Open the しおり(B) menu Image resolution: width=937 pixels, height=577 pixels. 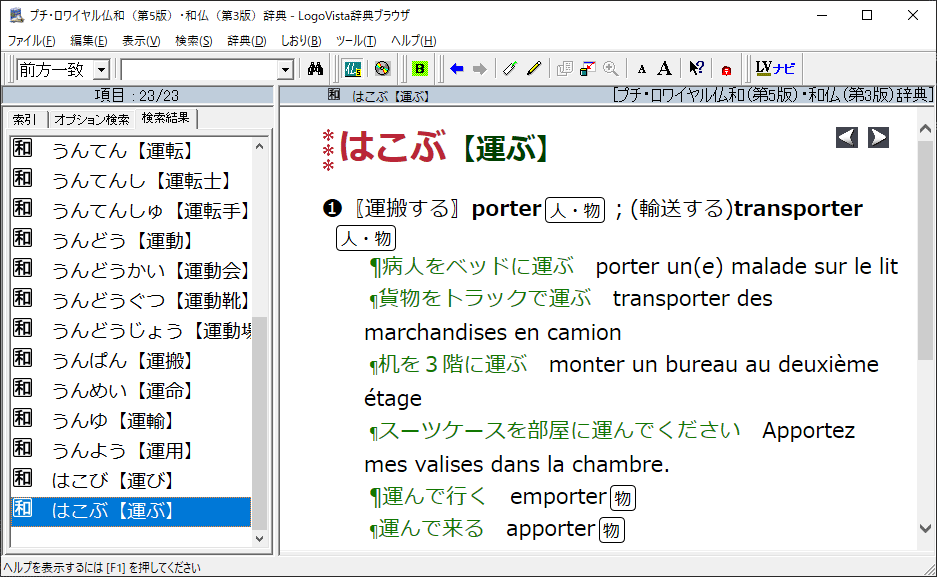pos(301,41)
